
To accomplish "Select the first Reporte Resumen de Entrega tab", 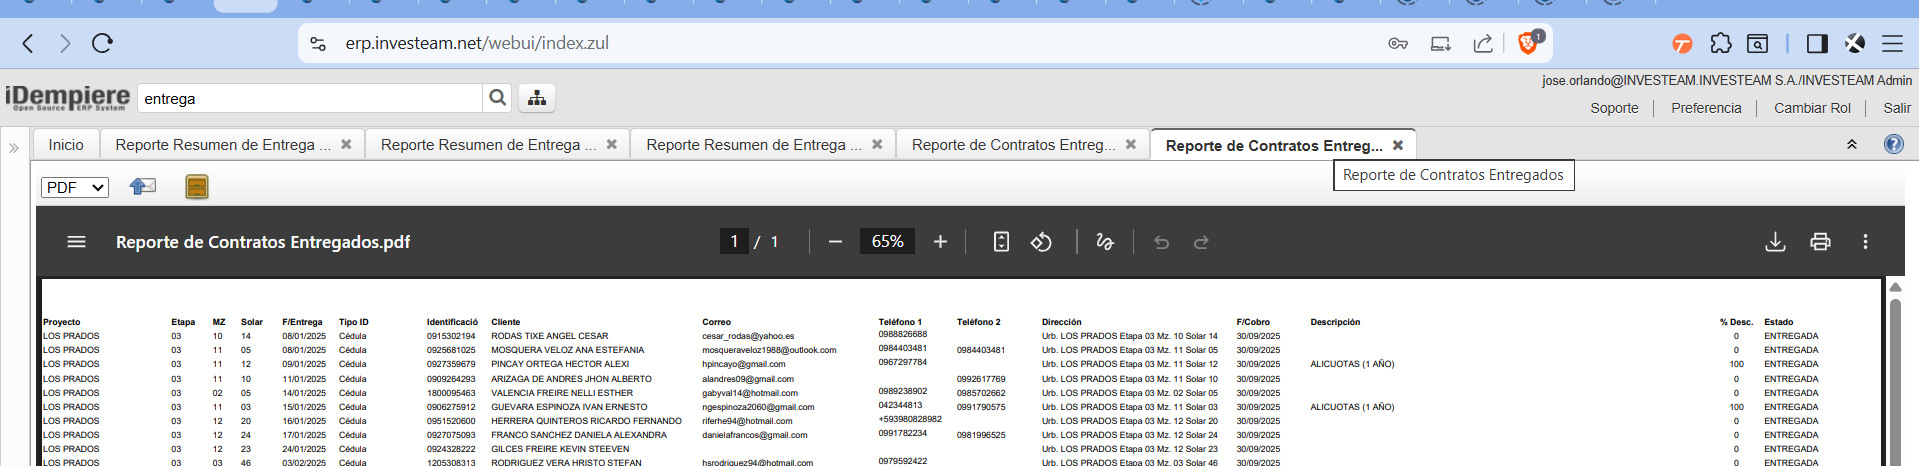I will coord(222,145).
